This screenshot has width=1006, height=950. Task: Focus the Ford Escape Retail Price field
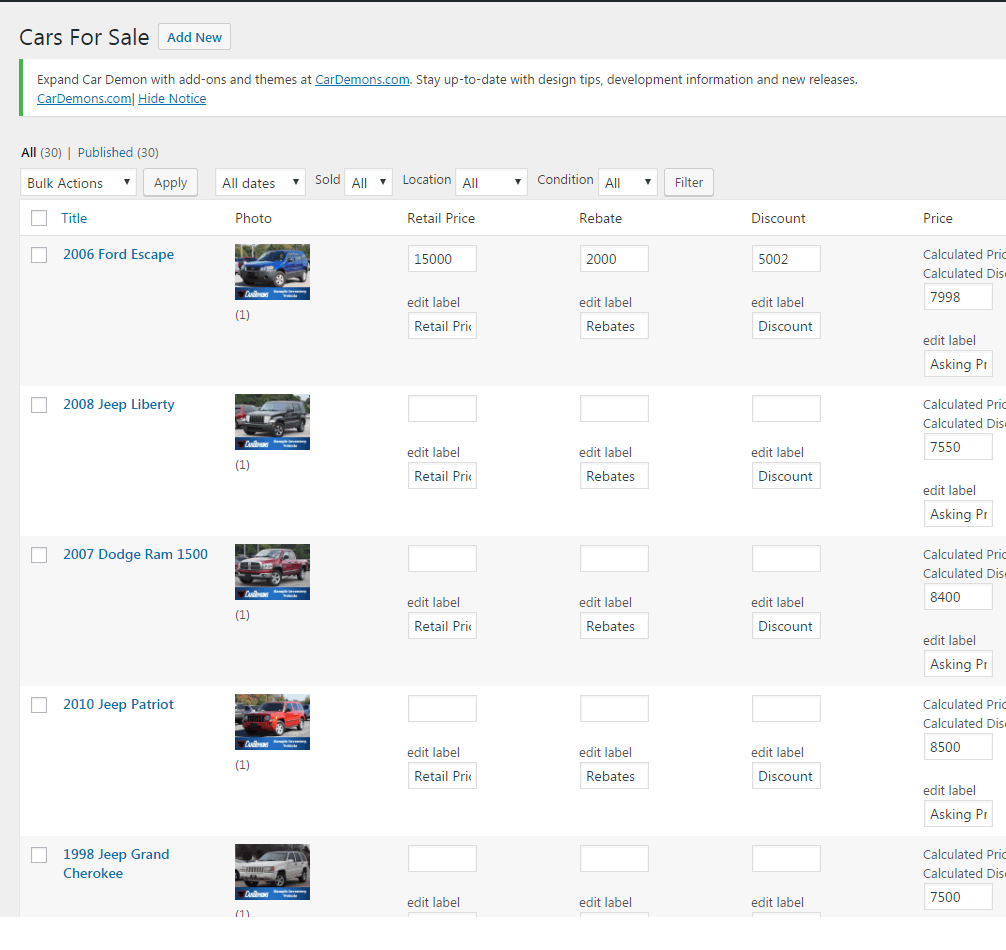click(442, 259)
